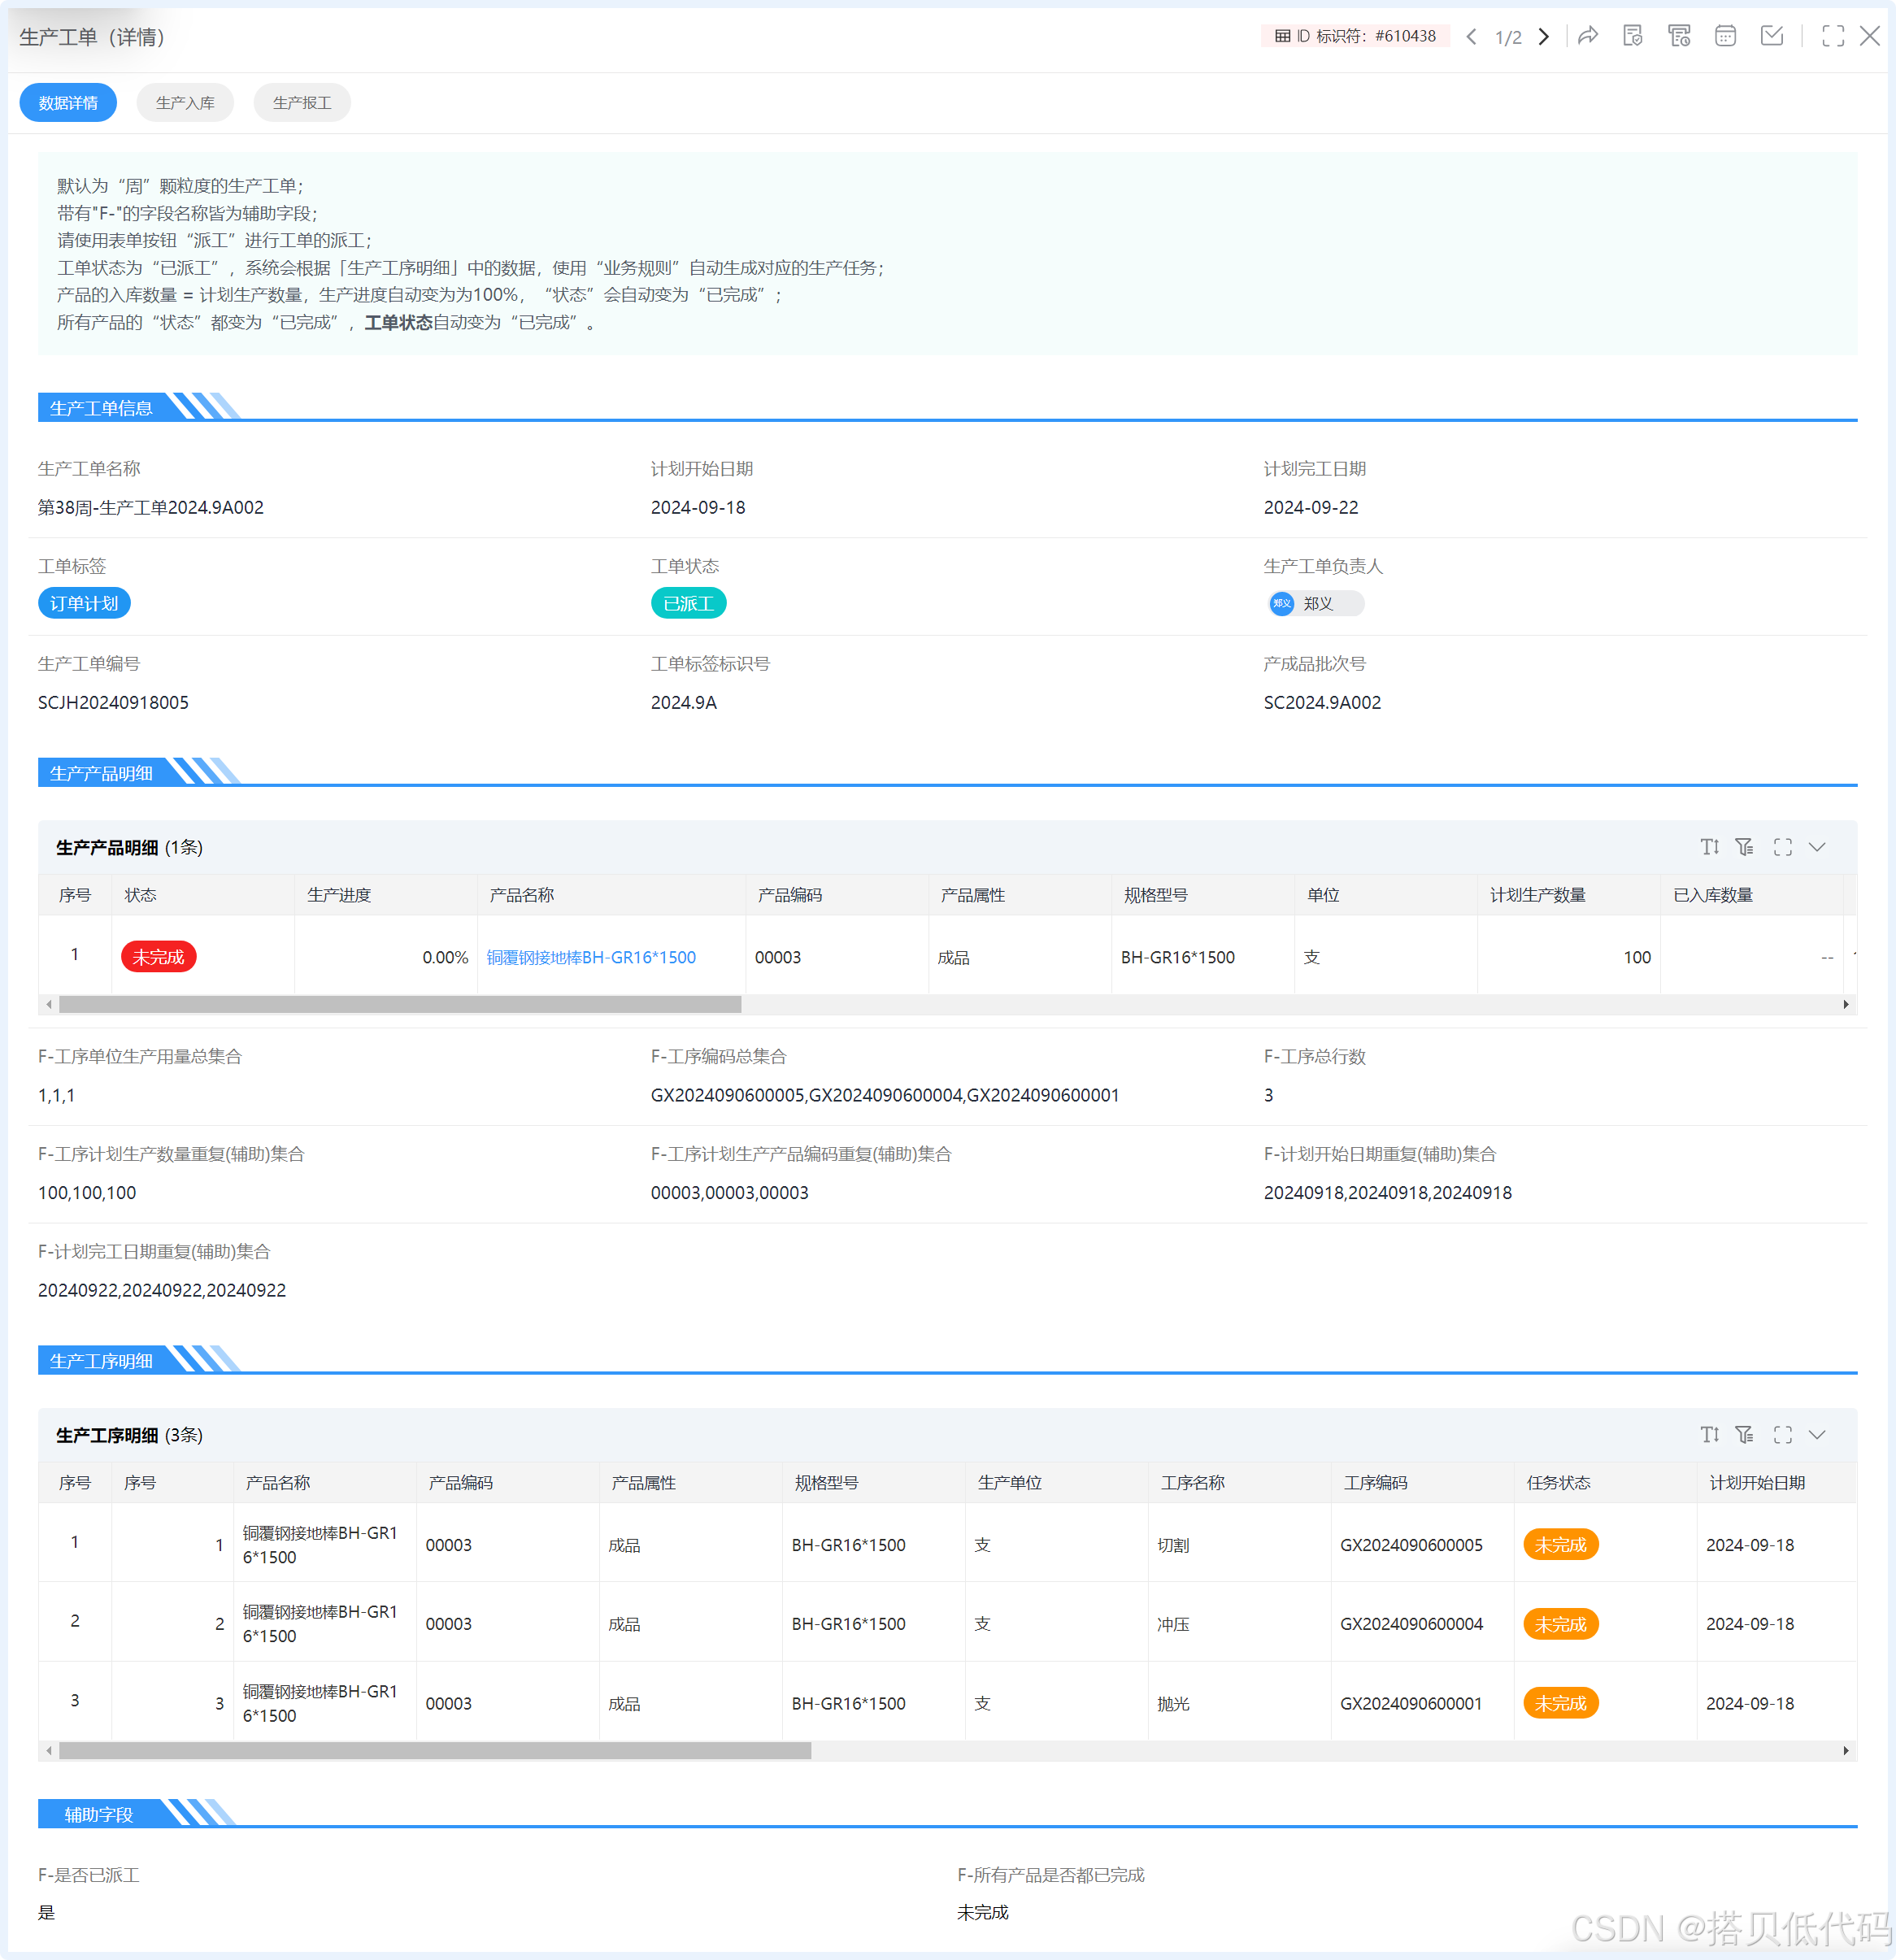Collapse the 生产工序明细 table chevron
This screenshot has width=1896, height=1960.
click(1818, 1435)
